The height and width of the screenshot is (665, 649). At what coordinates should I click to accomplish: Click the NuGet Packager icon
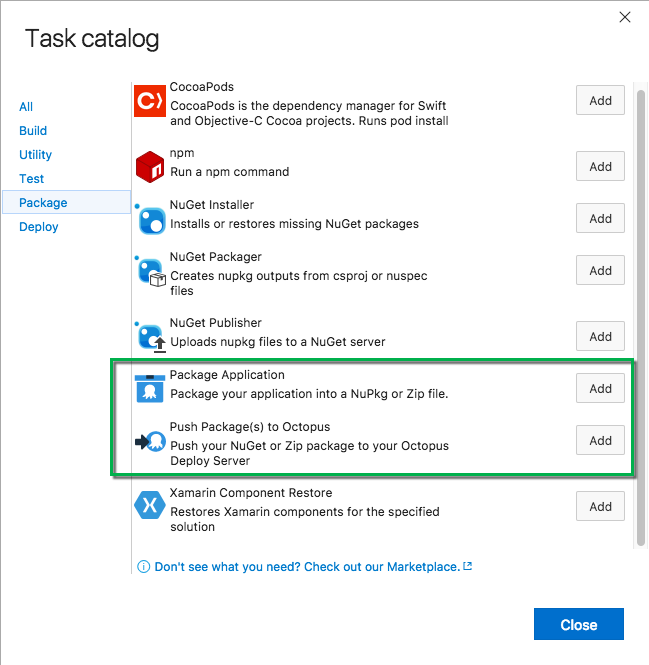click(150, 271)
